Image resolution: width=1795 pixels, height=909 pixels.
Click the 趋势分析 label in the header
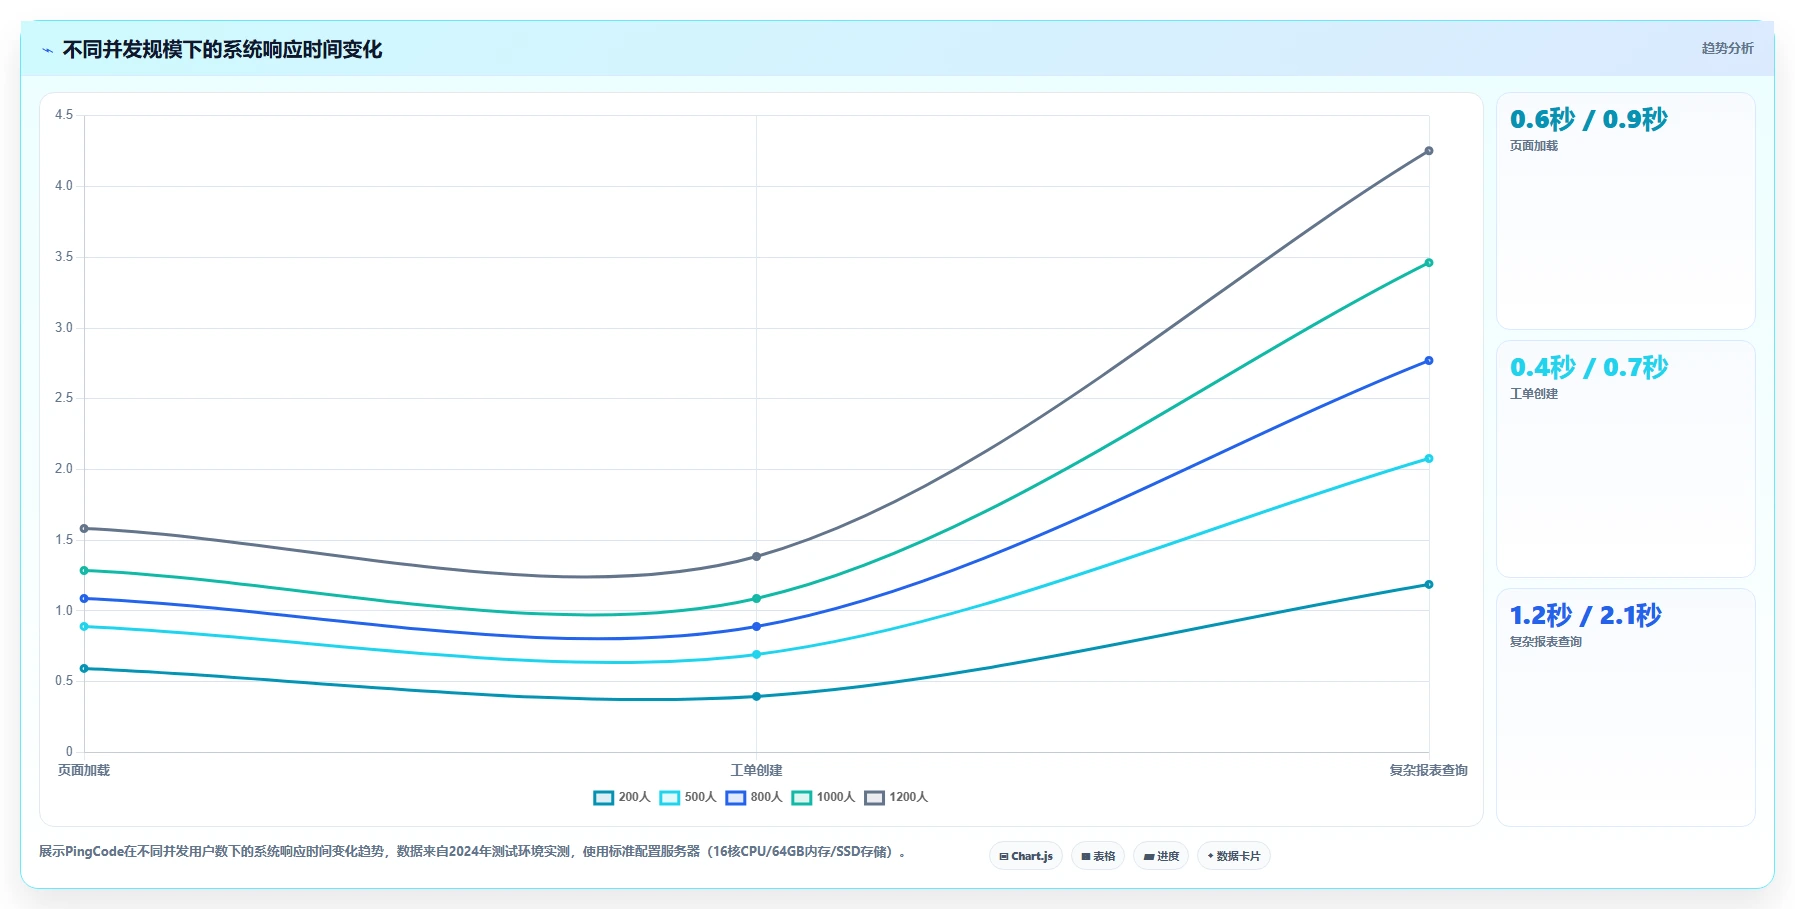pos(1727,48)
